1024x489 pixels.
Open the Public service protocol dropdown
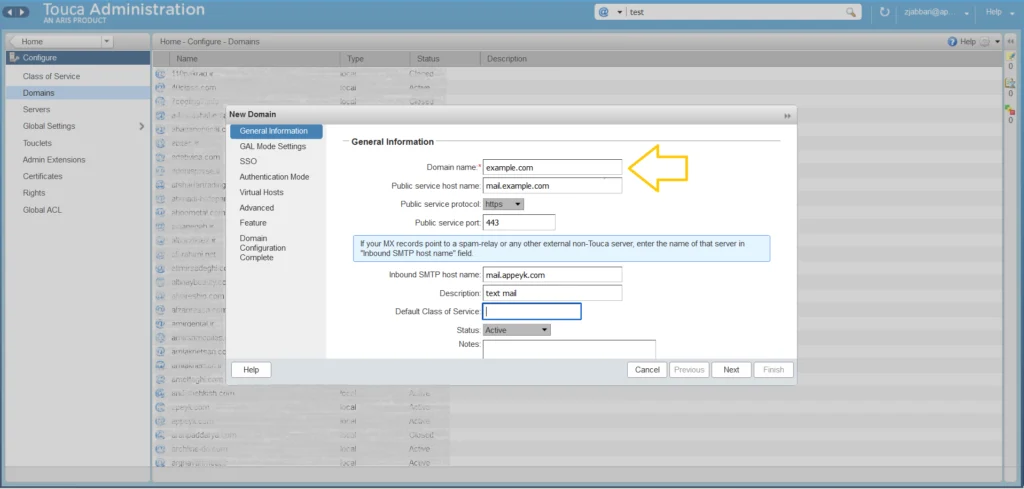[x=504, y=204]
